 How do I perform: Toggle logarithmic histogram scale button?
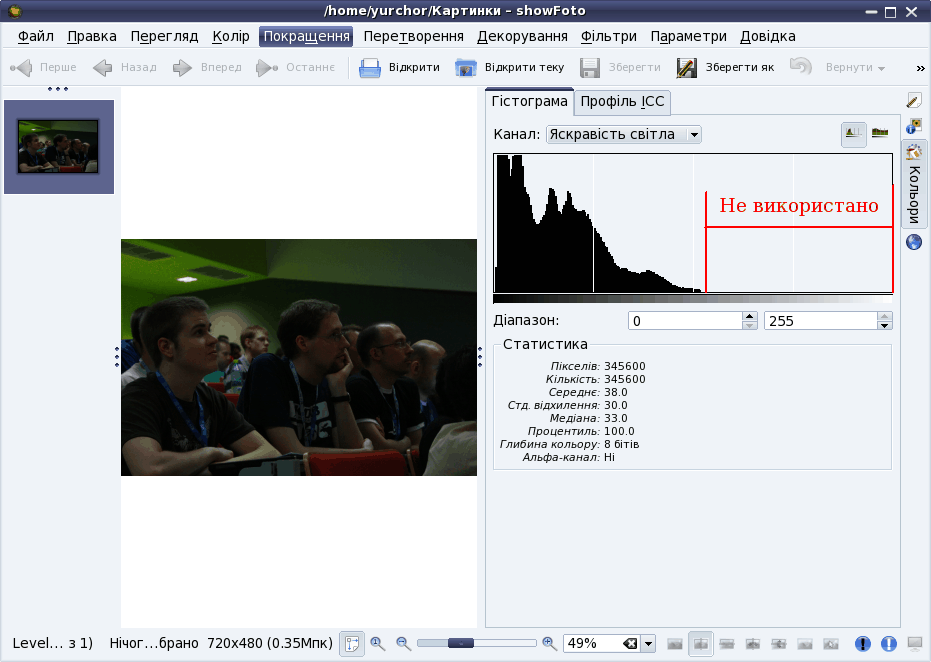pyautogui.click(x=880, y=133)
